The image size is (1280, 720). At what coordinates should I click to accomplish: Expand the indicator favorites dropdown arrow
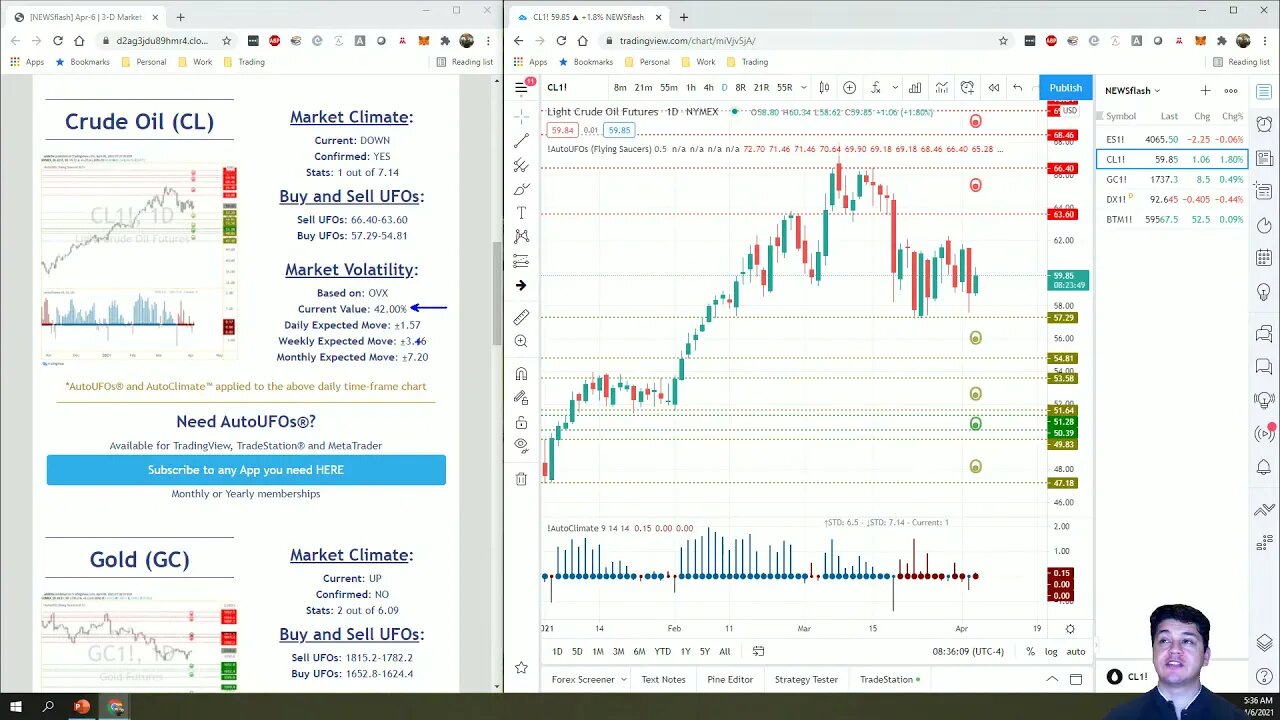click(895, 88)
